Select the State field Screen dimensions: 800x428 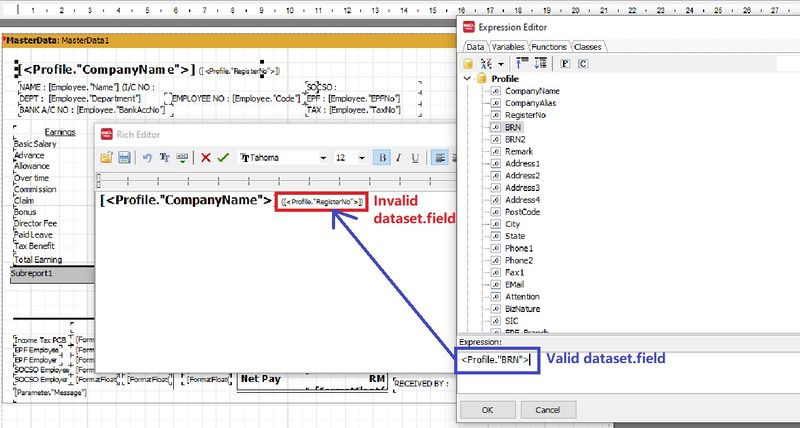515,236
